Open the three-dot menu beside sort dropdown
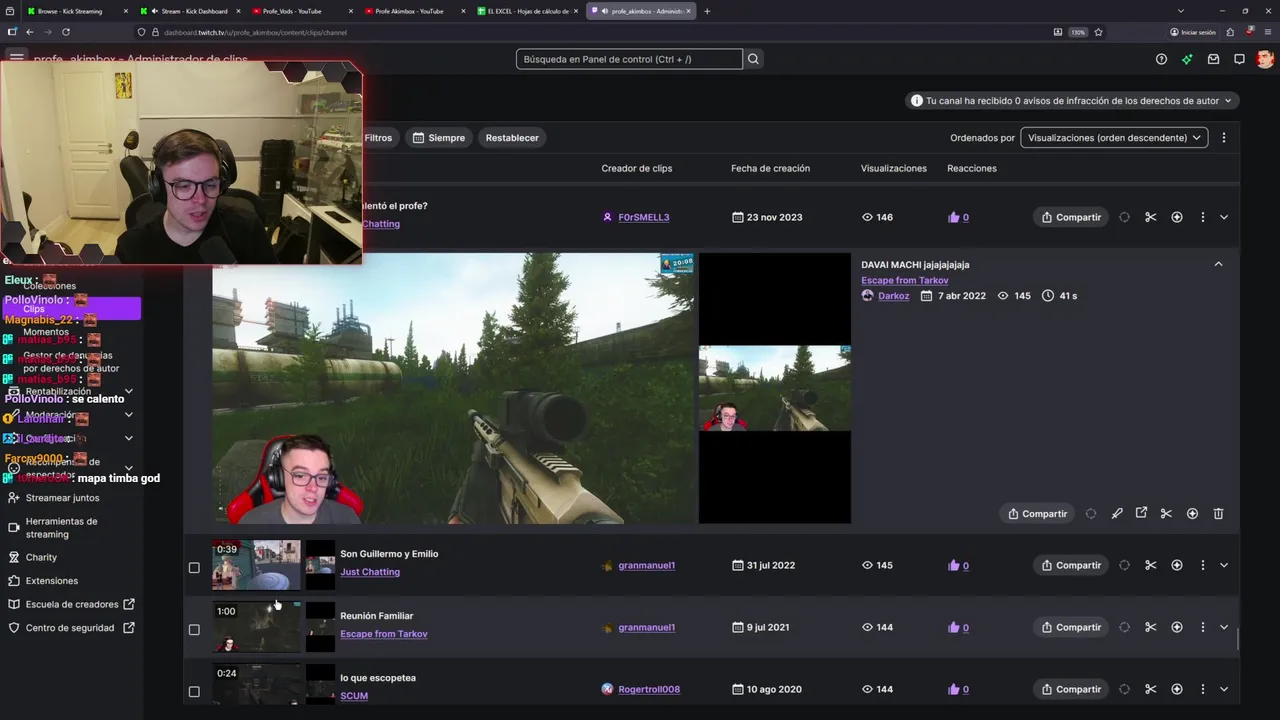Viewport: 1280px width, 720px height. point(1223,137)
